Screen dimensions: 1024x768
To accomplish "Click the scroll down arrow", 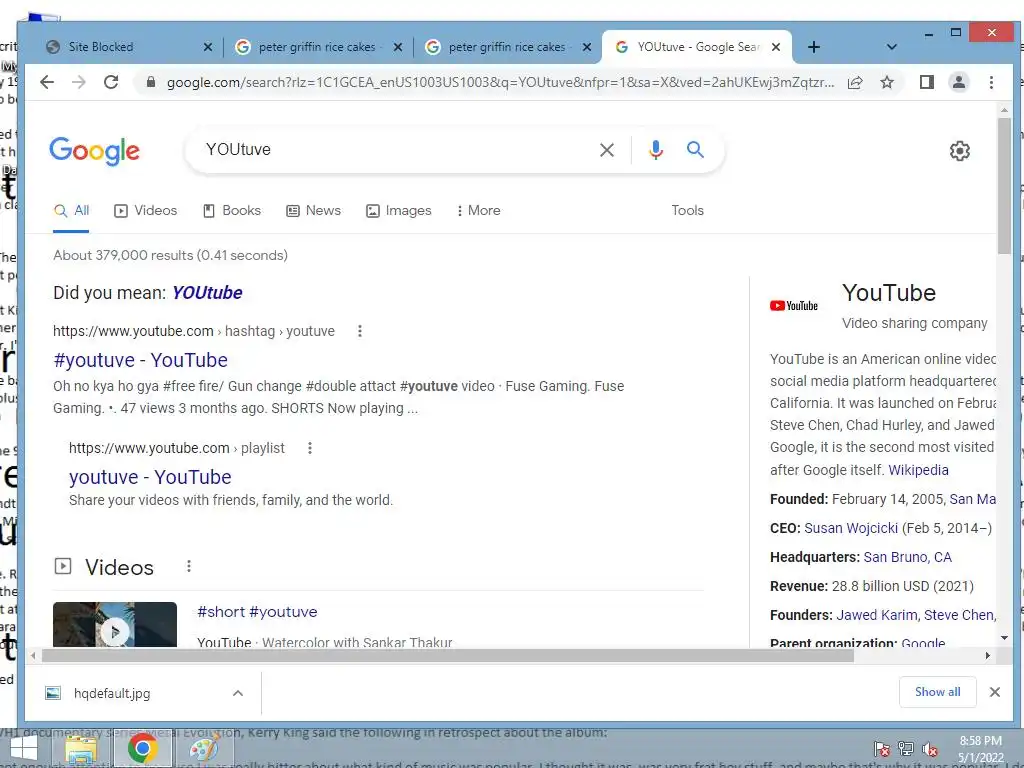I will tap(1004, 638).
